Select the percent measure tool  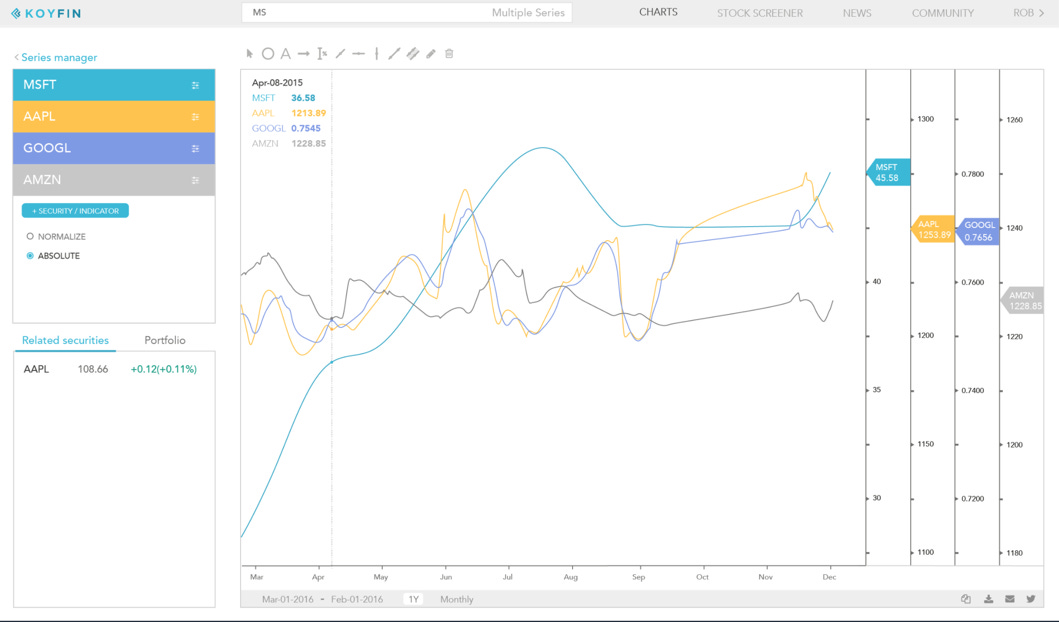coord(322,53)
